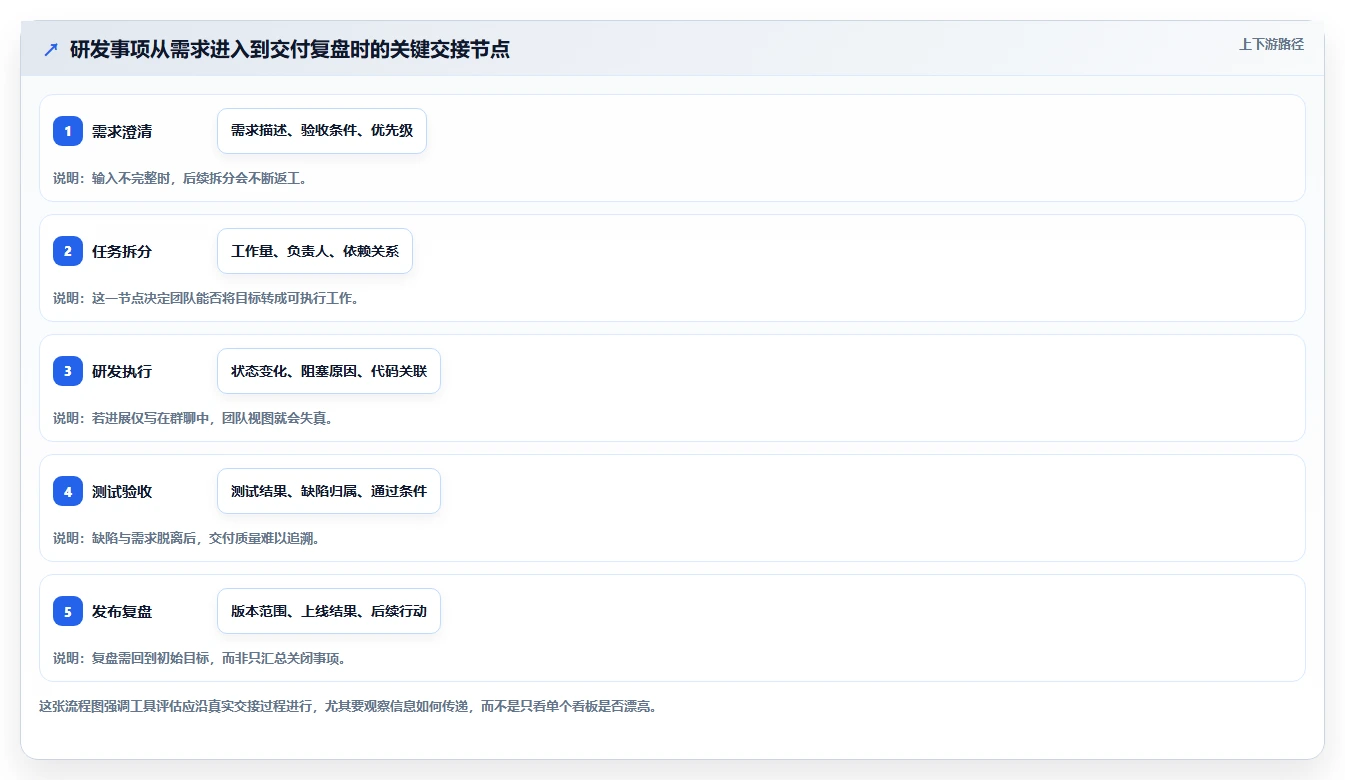Click the 上下游路径 label

[x=1271, y=44]
